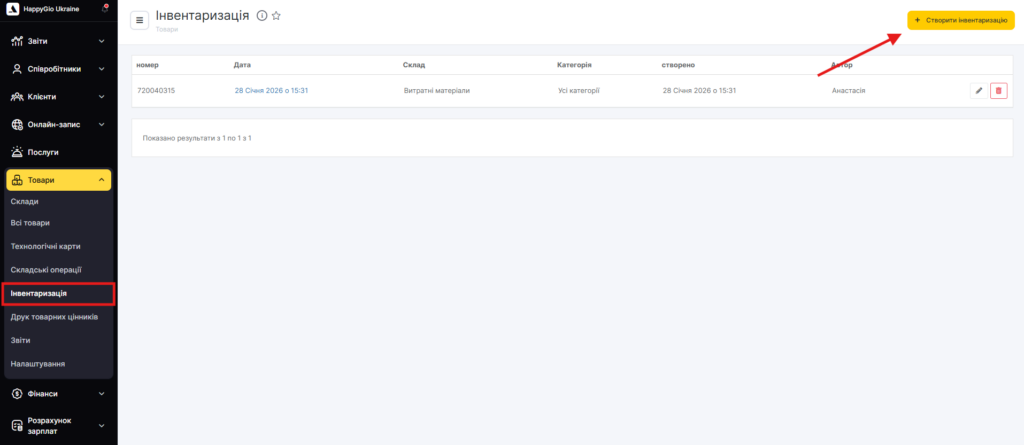Viewport: 1024px width, 445px height.
Task: Click Створити інвентаризацію button
Action: [960, 20]
